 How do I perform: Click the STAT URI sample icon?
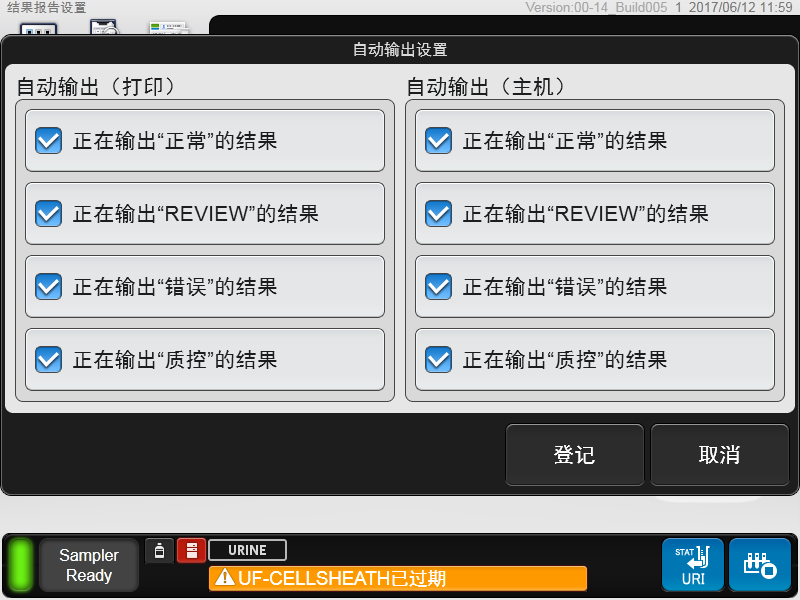pyautogui.click(x=692, y=565)
